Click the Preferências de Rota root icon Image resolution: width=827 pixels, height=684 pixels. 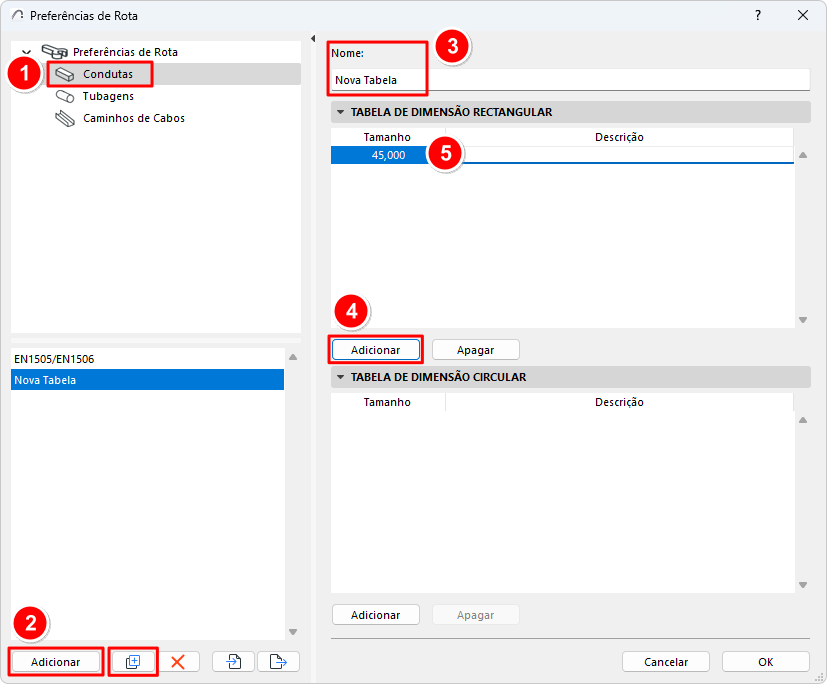(54, 52)
